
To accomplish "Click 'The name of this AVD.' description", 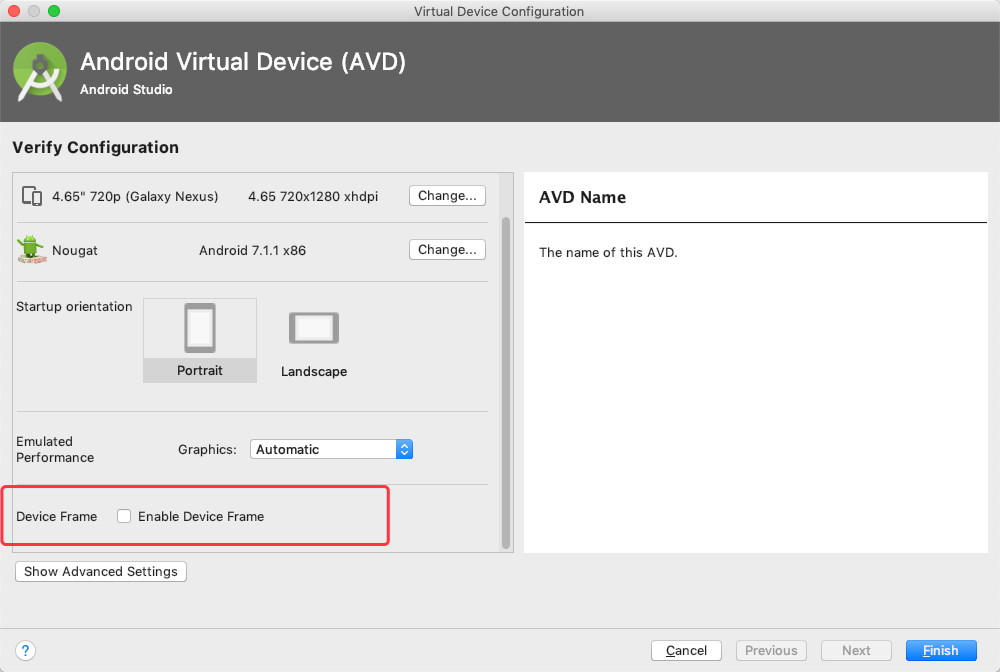I will coord(608,252).
